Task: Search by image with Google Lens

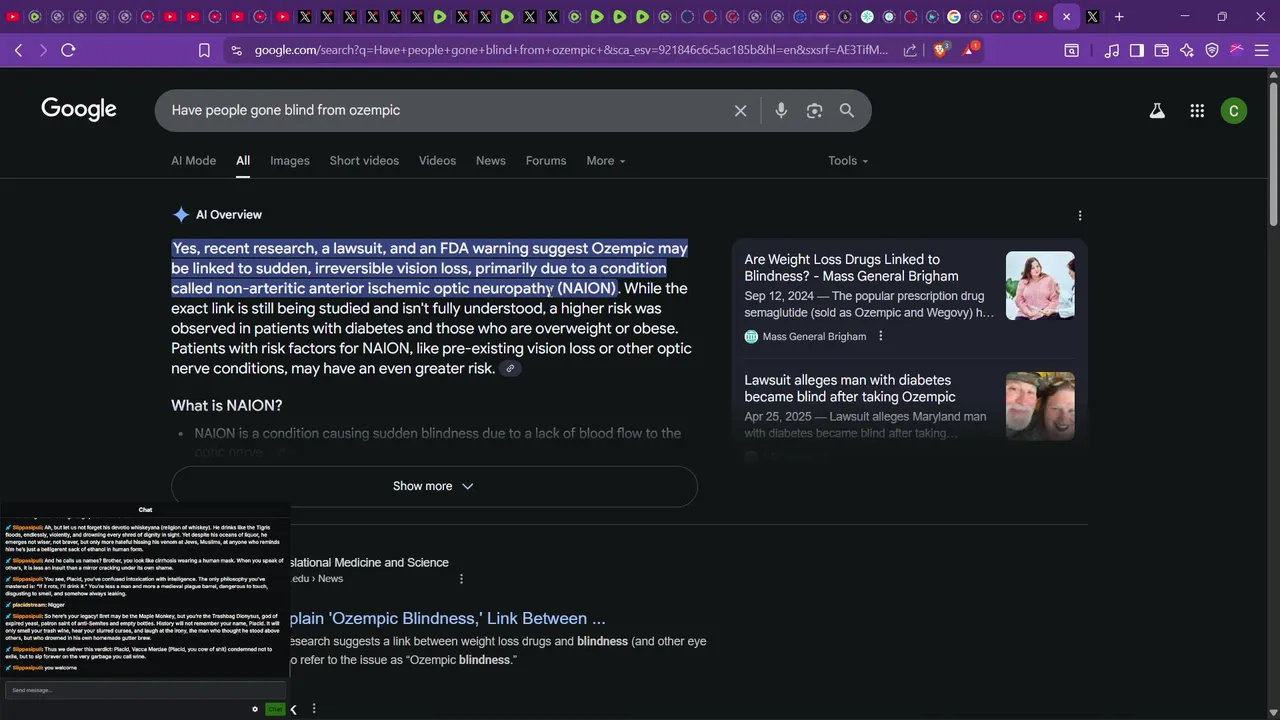Action: pyautogui.click(x=814, y=111)
